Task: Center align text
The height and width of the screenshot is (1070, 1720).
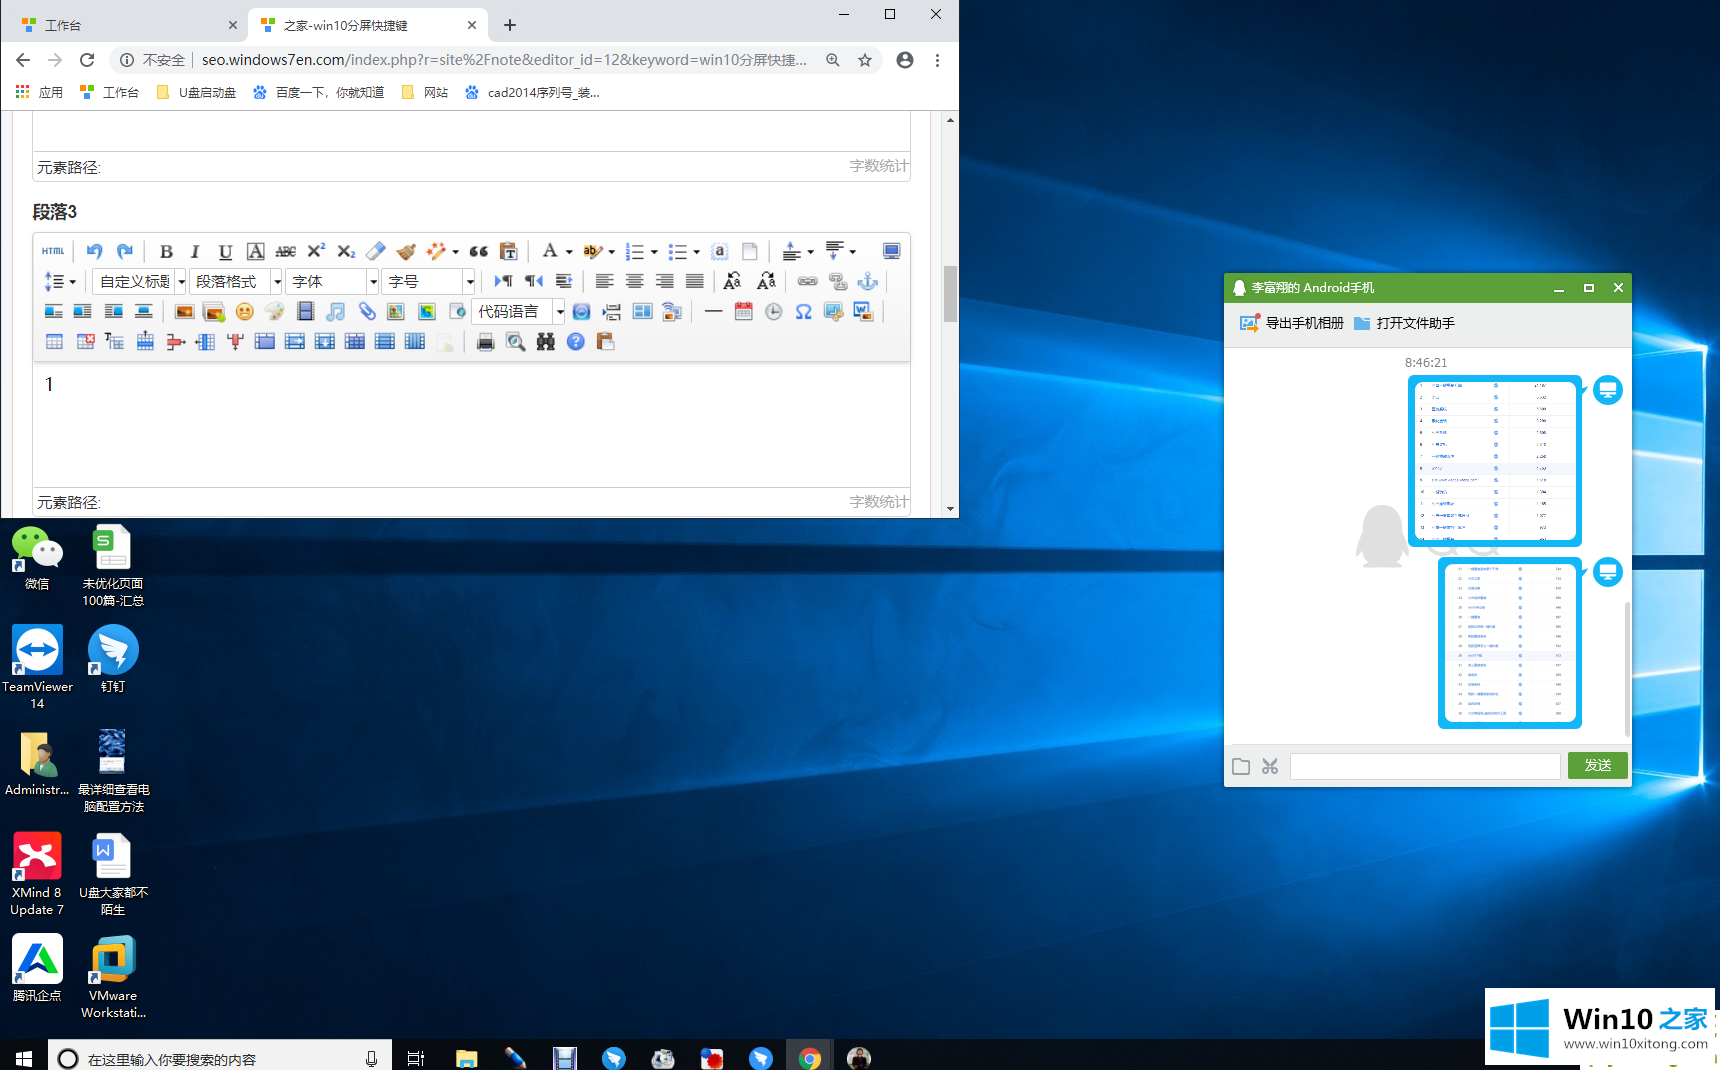Action: click(x=634, y=282)
